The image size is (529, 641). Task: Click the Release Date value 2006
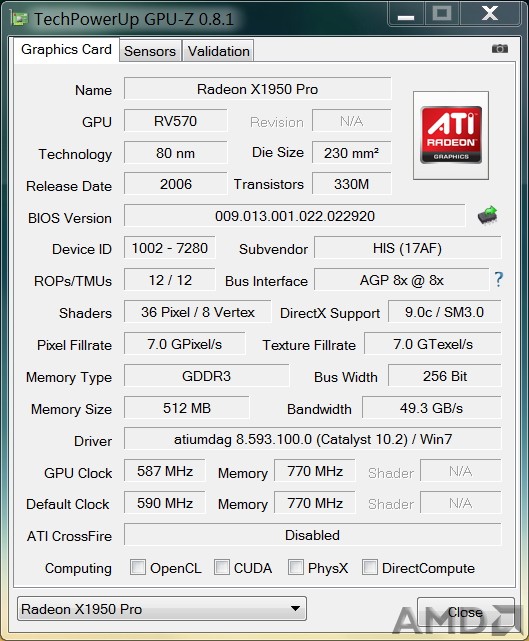click(x=175, y=184)
